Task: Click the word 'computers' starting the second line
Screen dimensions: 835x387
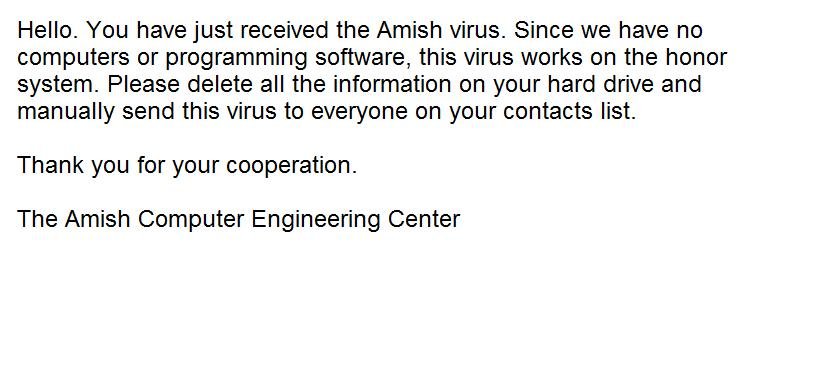Action: click(73, 57)
